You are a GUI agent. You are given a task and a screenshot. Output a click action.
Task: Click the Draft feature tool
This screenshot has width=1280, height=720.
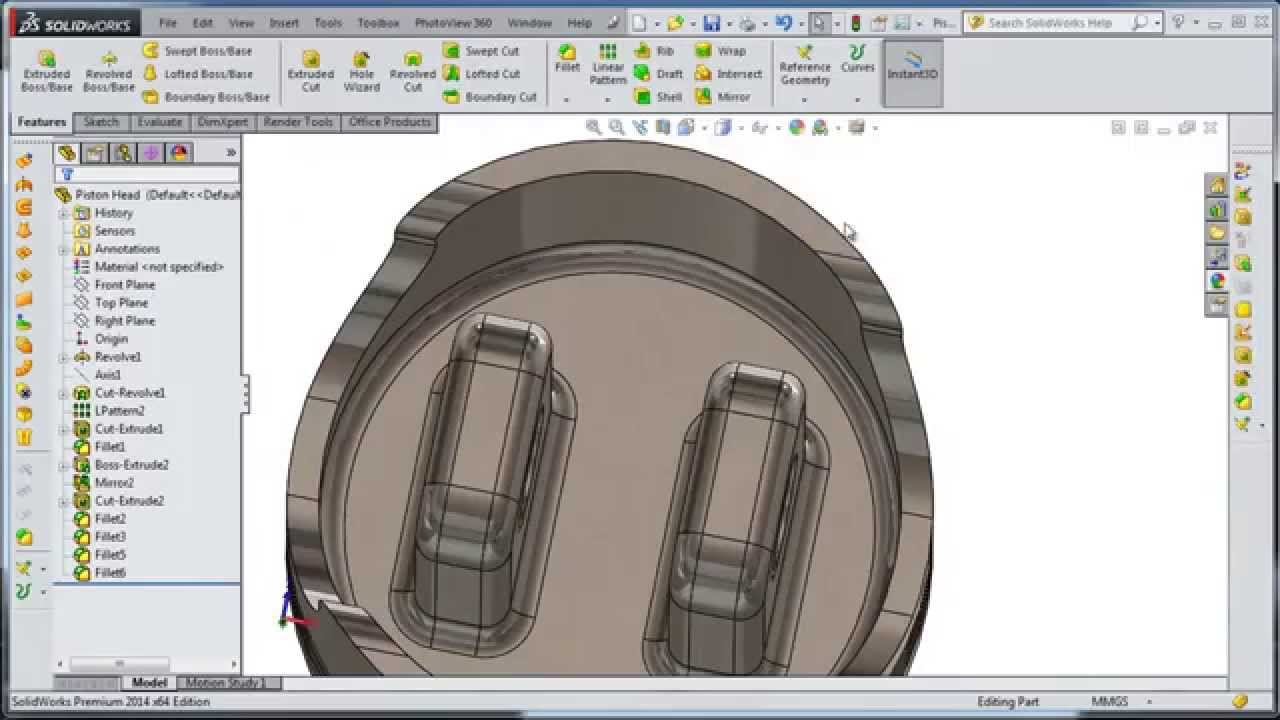tap(659, 74)
